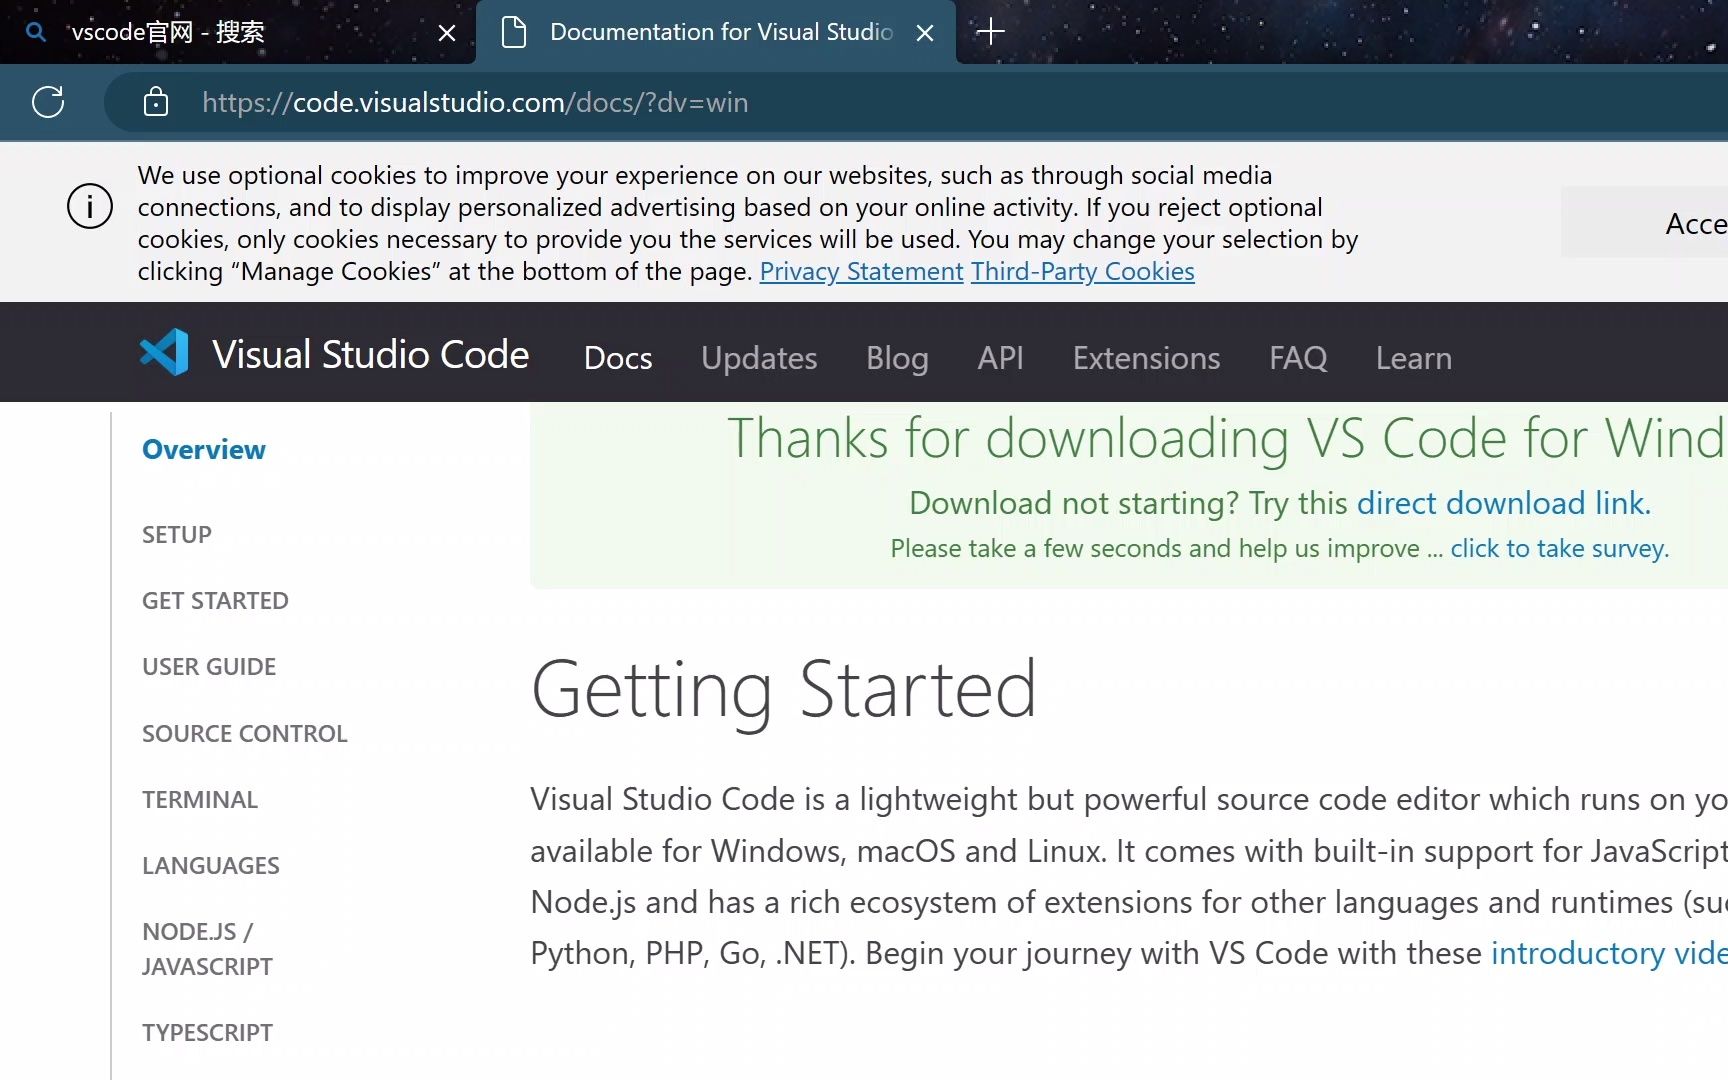Expand the USER GUIDE sidebar section
This screenshot has width=1728, height=1080.
coord(209,667)
